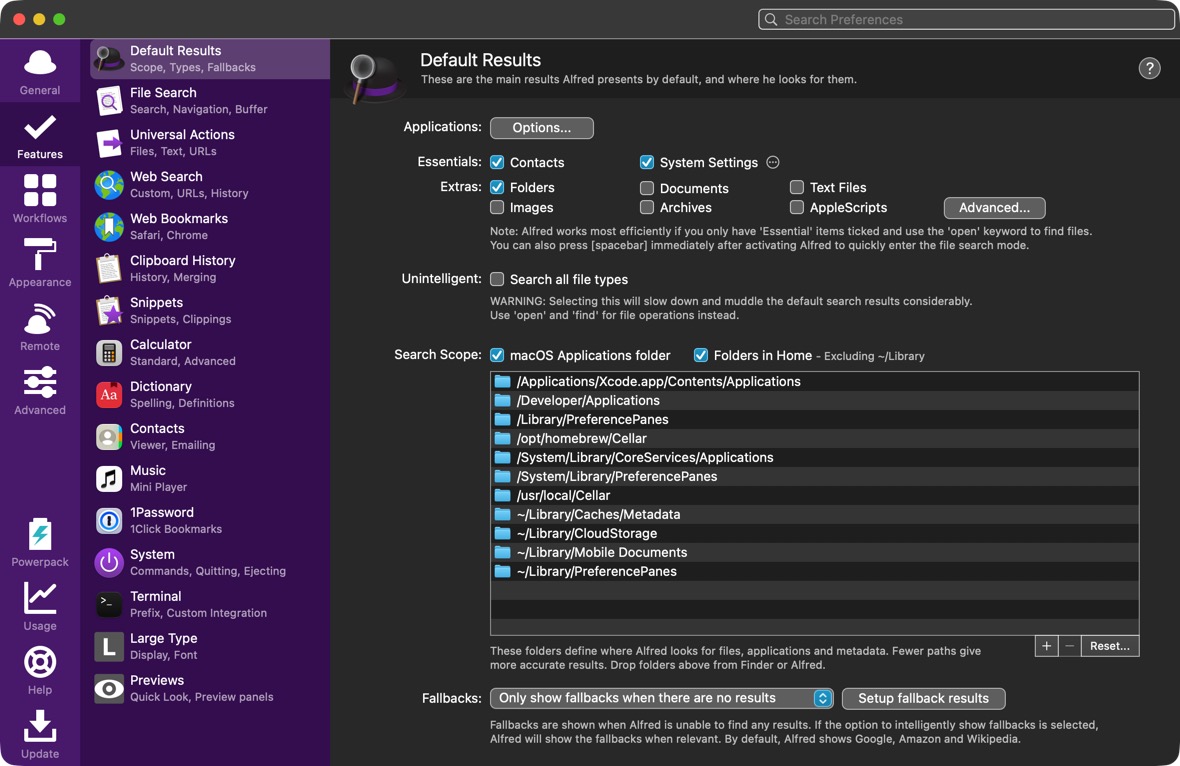Screen dimensions: 1180x766
Task: Open Applications Options button
Action: 542,128
